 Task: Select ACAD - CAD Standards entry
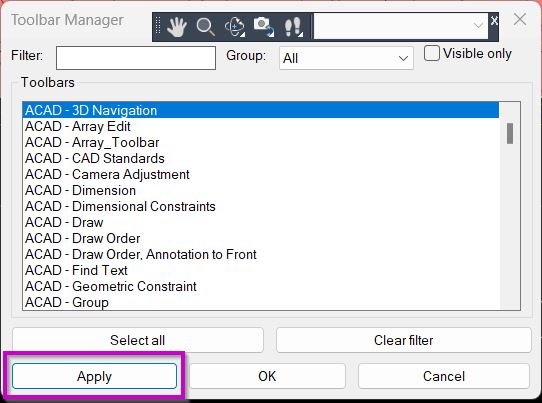pos(261,158)
